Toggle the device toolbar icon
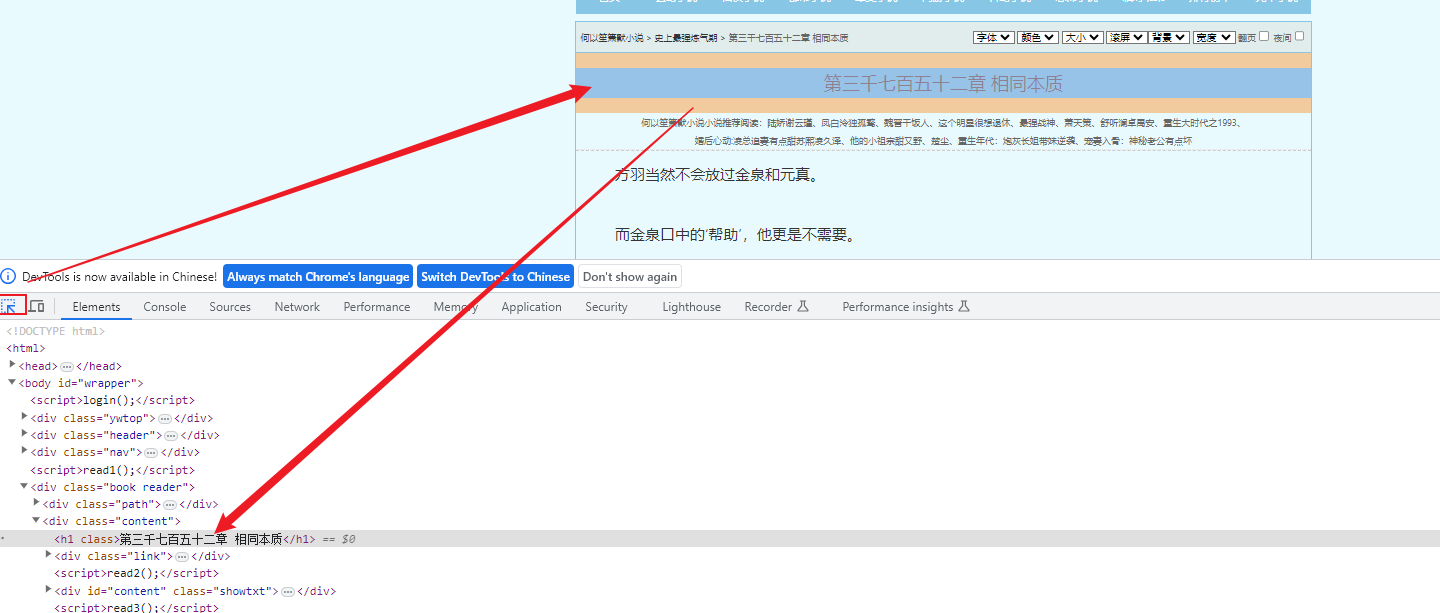 tap(36, 305)
